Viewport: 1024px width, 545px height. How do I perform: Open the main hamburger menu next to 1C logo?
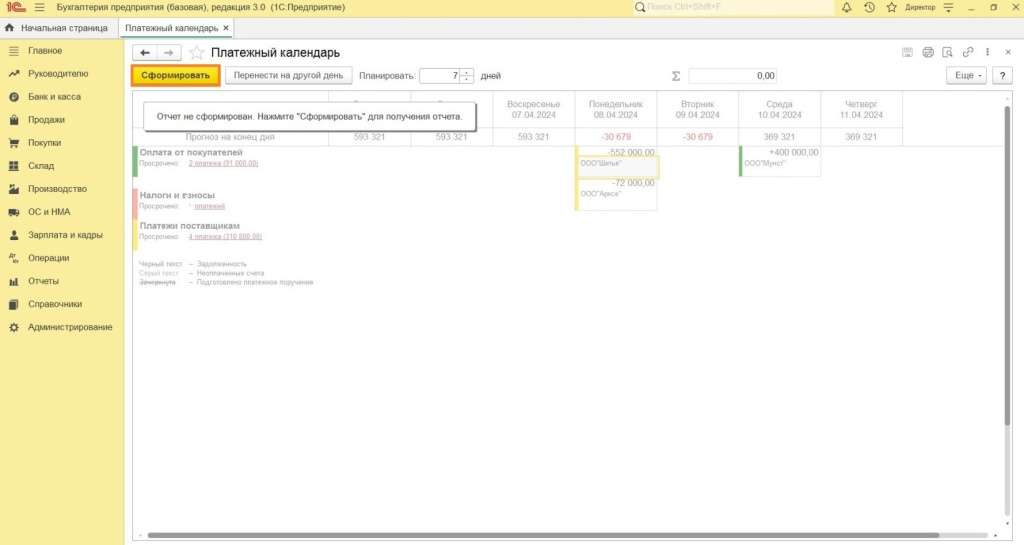(x=40, y=8)
